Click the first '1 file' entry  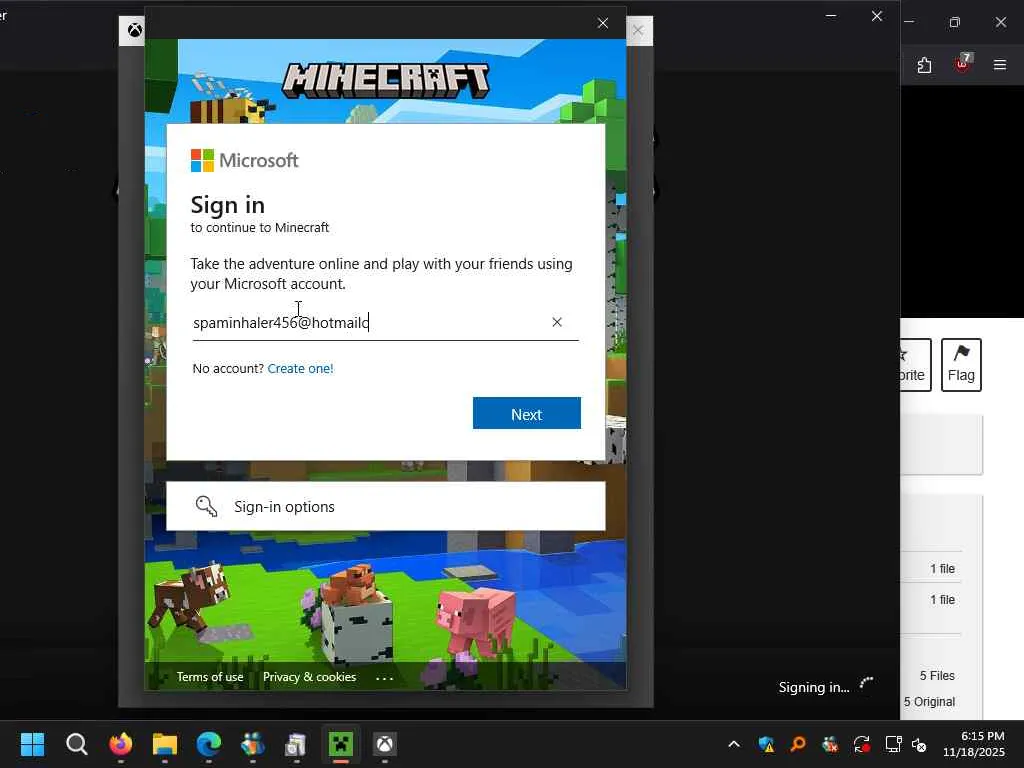[942, 568]
